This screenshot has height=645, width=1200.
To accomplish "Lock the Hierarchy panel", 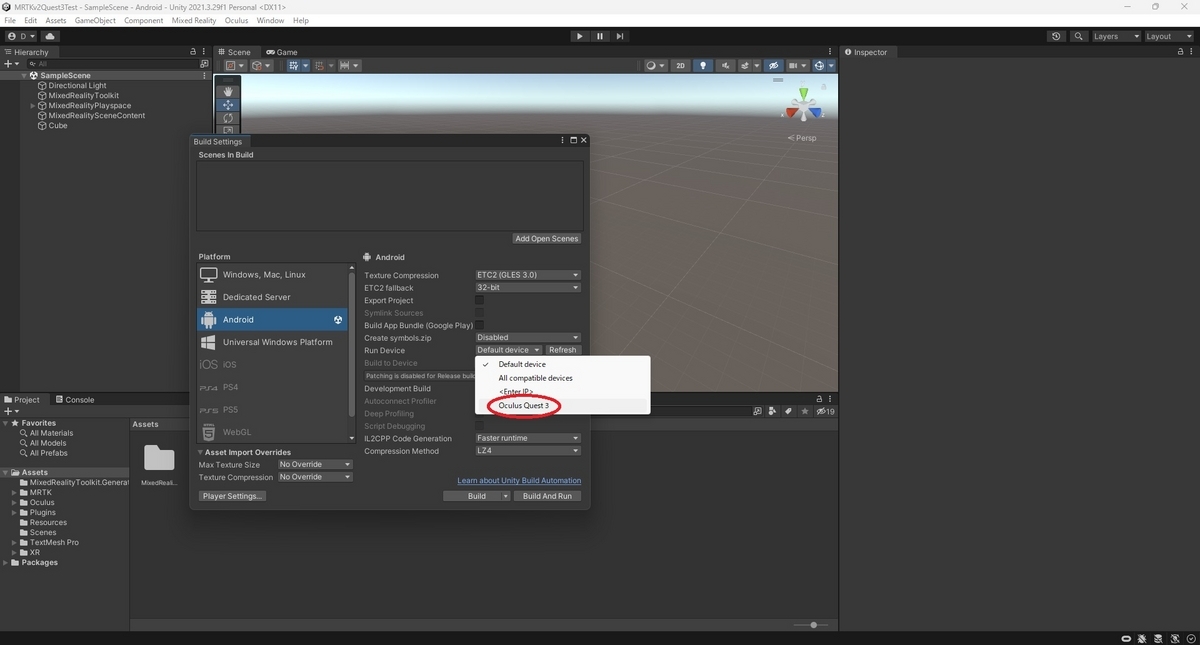I will (193, 52).
